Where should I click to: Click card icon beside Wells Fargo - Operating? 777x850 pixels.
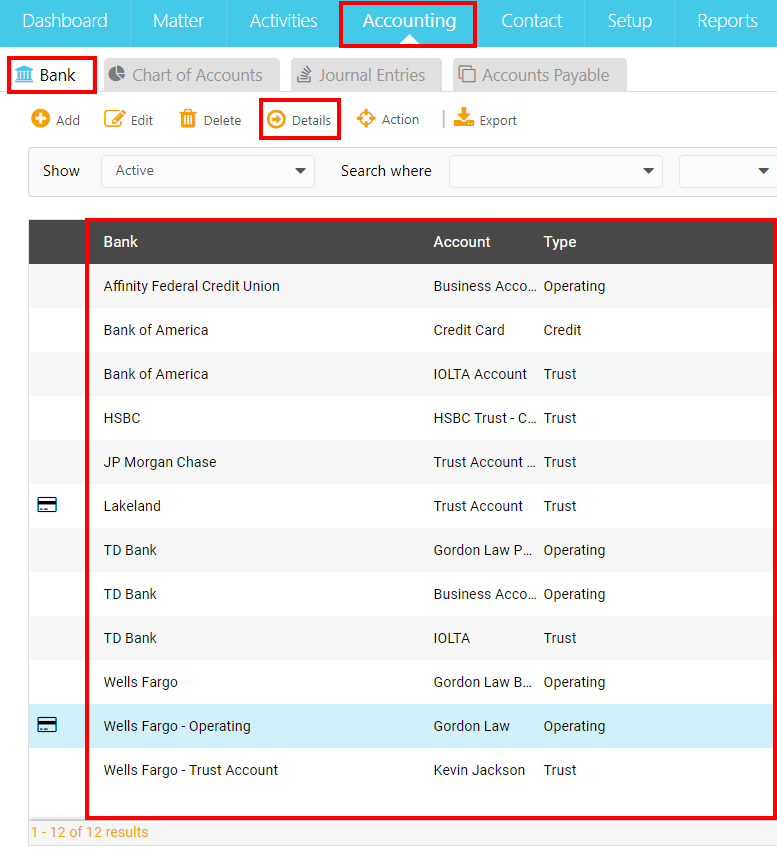[47, 725]
